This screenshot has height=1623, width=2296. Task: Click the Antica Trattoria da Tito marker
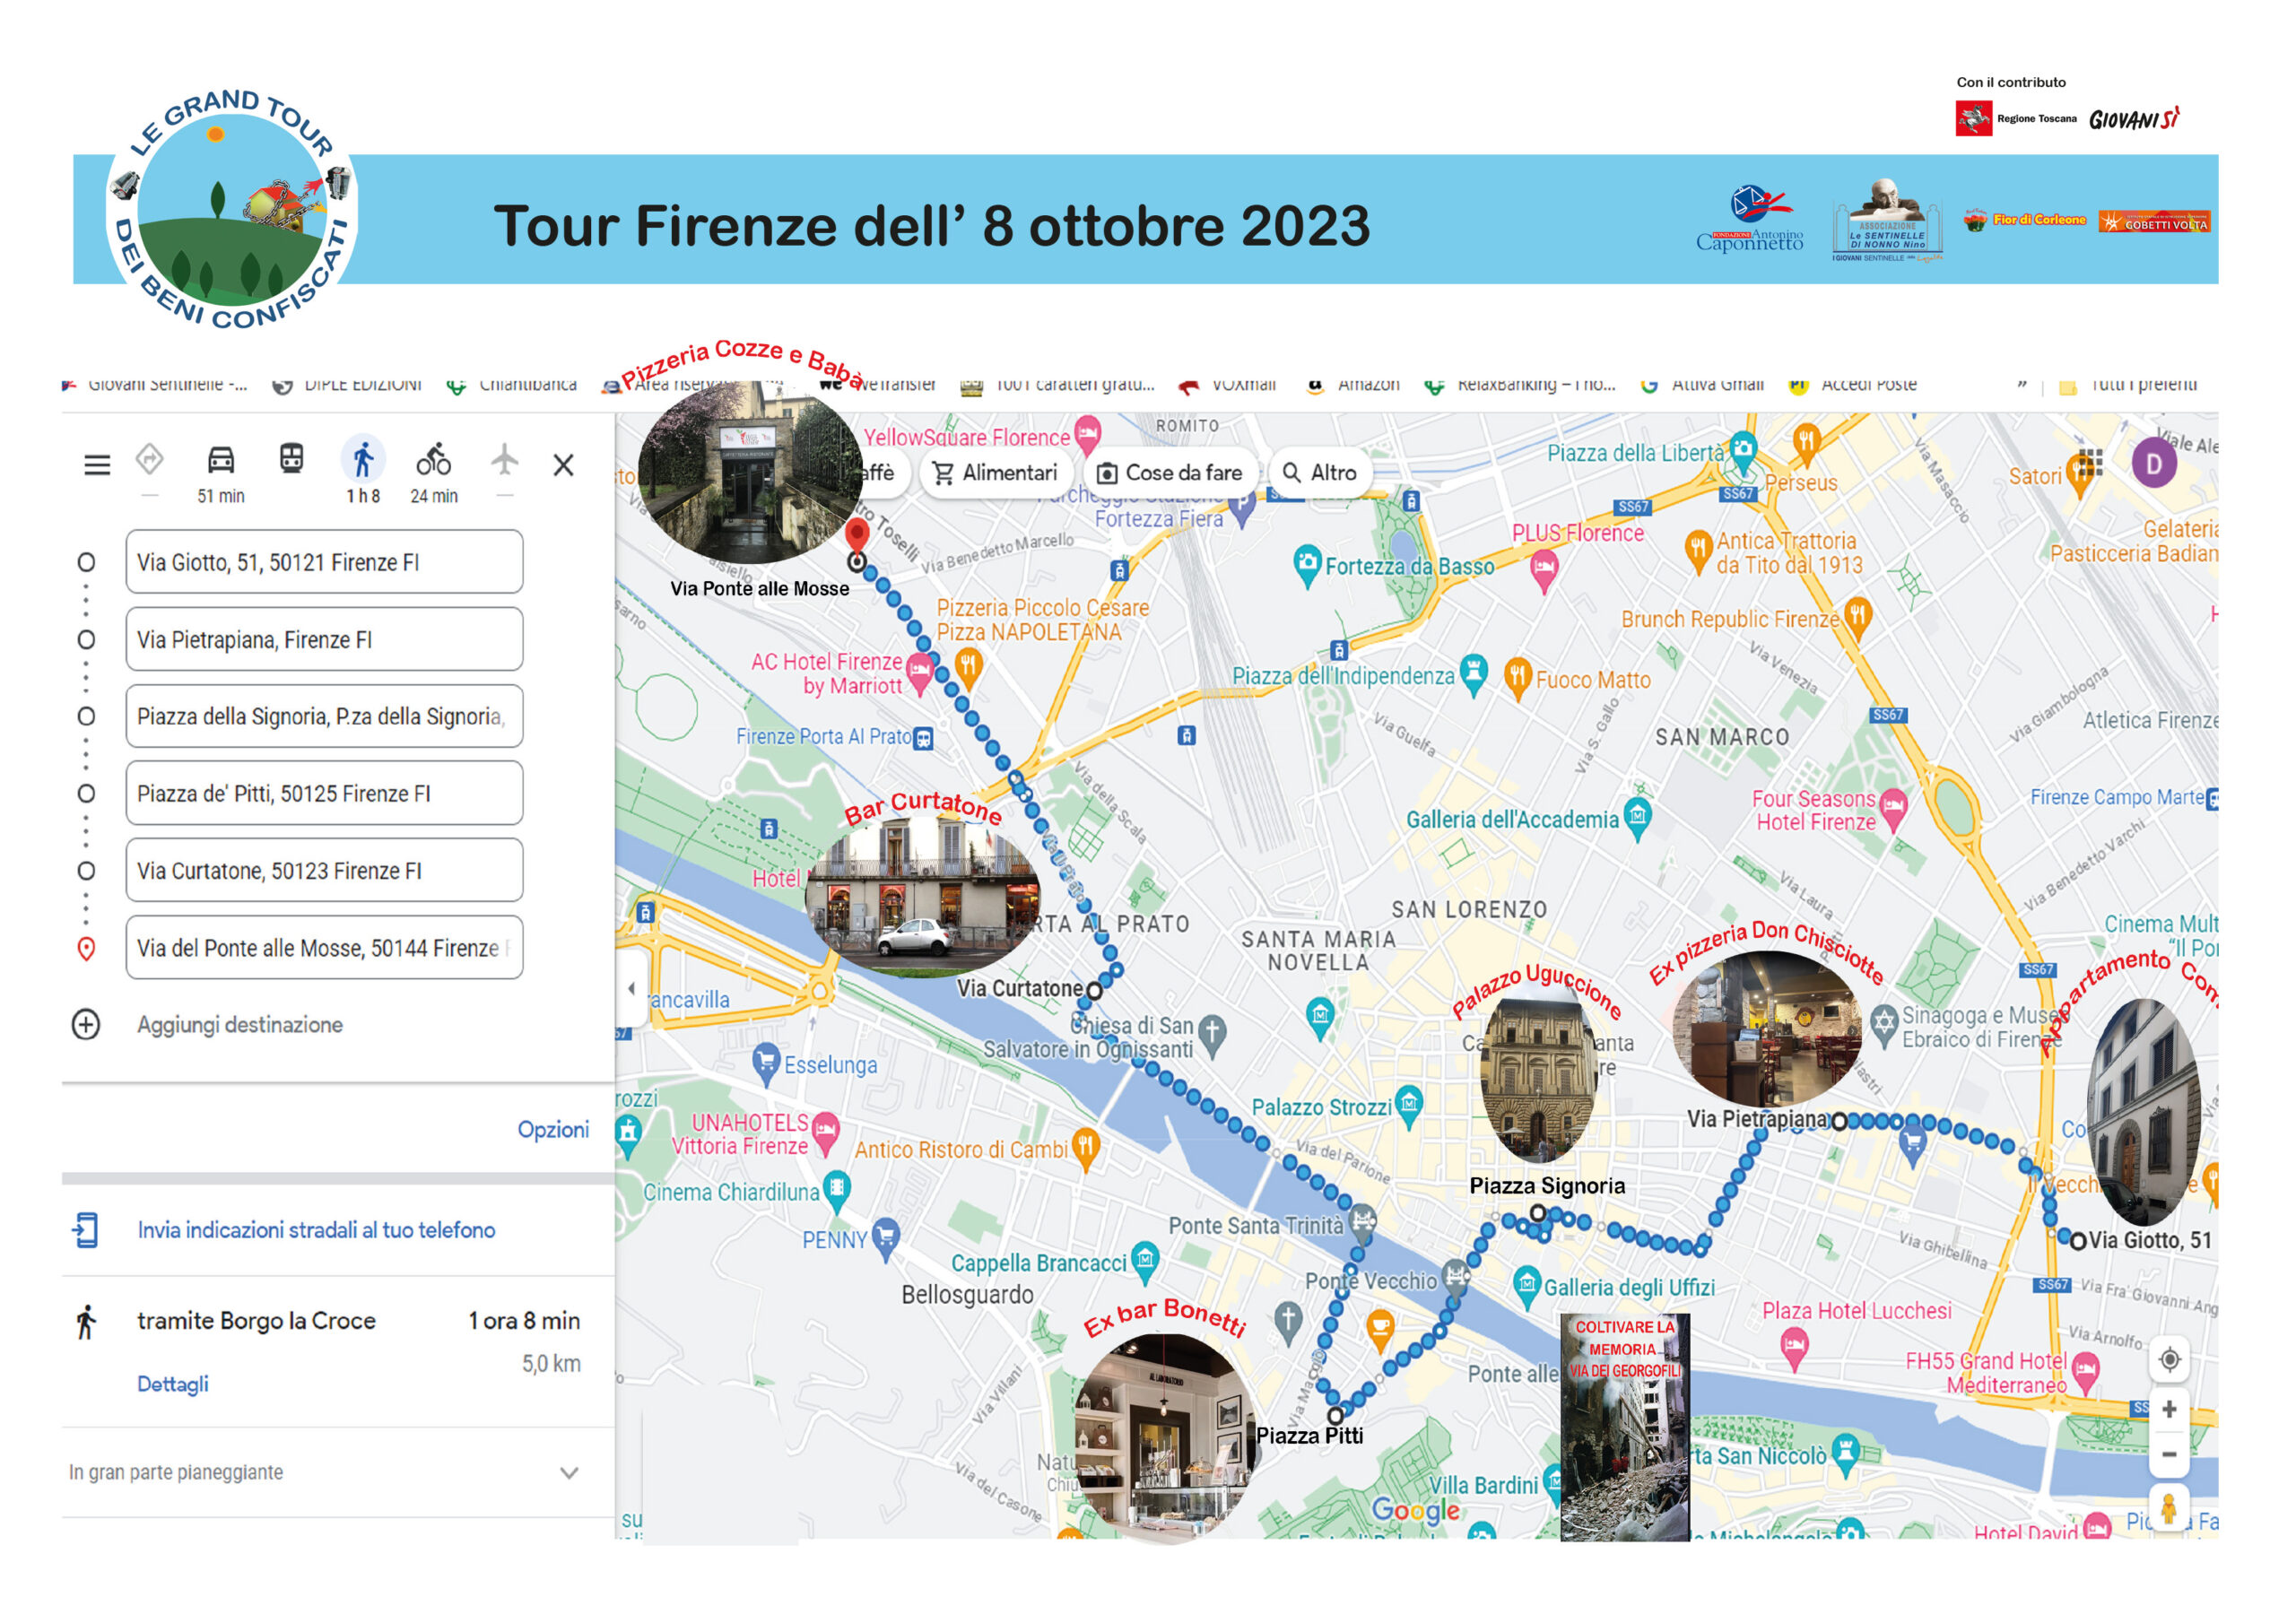point(1698,551)
